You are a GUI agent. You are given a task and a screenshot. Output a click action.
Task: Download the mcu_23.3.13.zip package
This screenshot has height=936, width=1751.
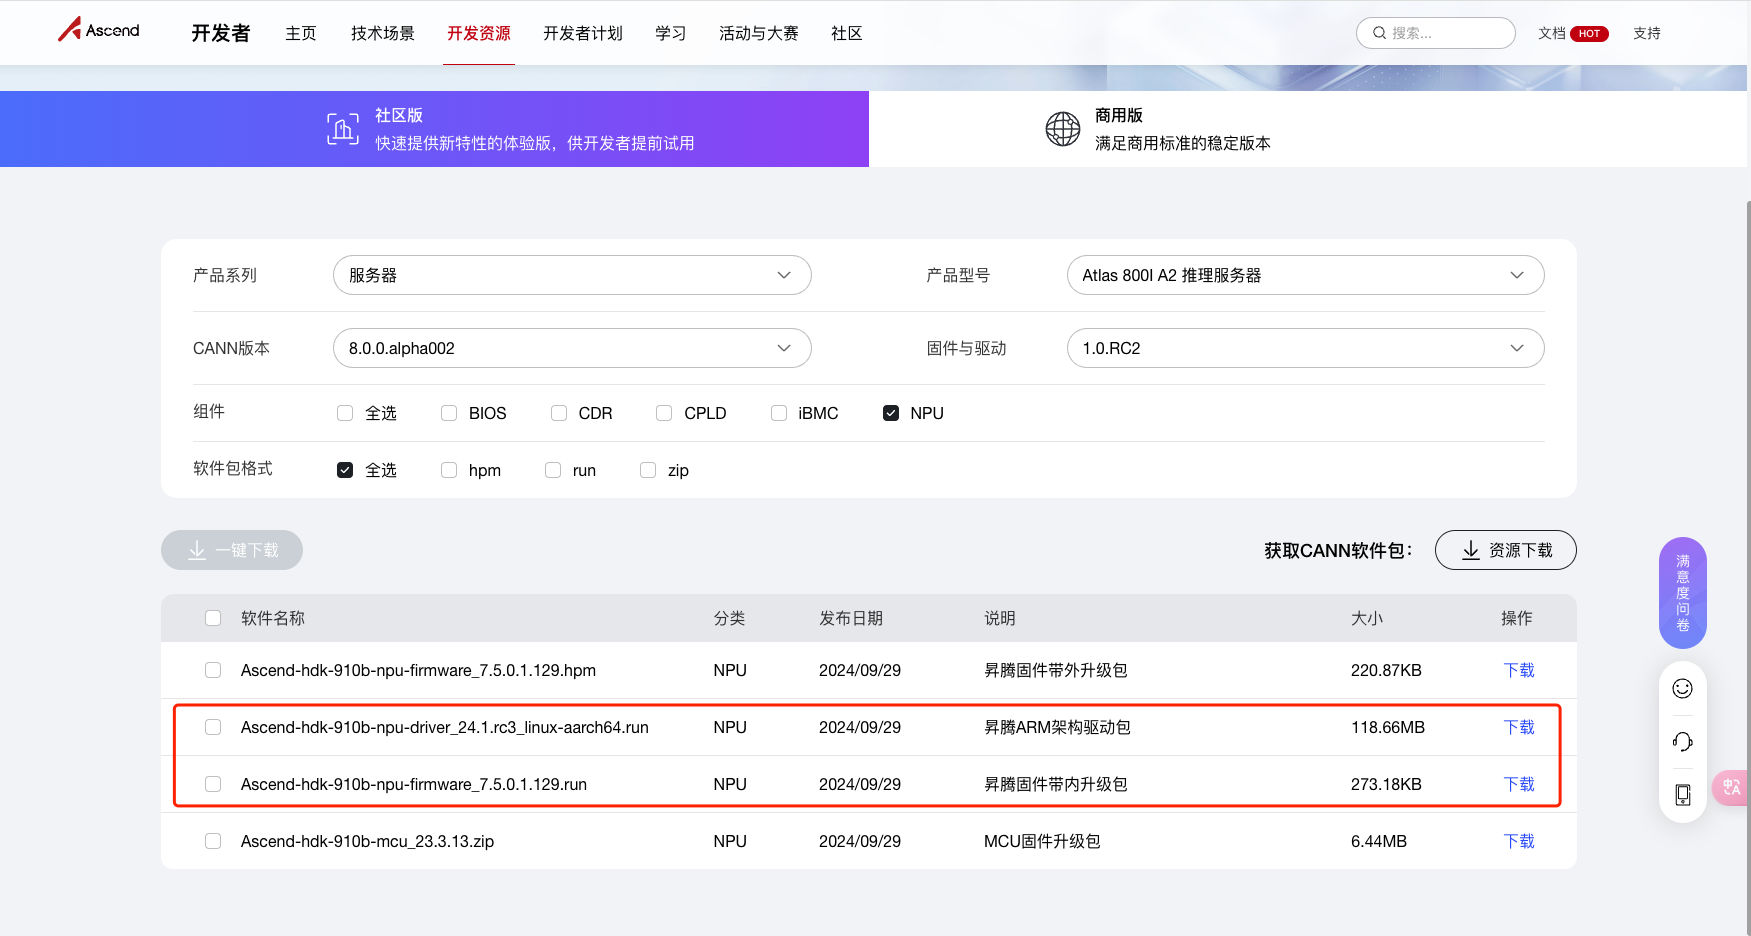tap(1518, 841)
